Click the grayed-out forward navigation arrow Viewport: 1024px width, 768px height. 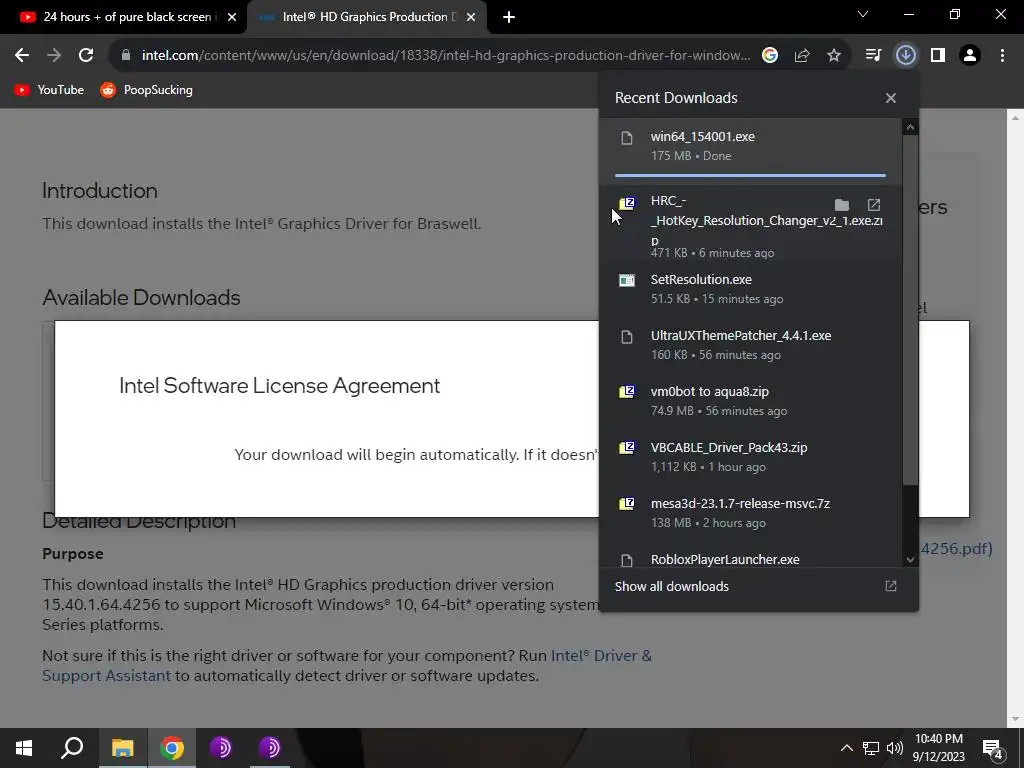point(54,56)
